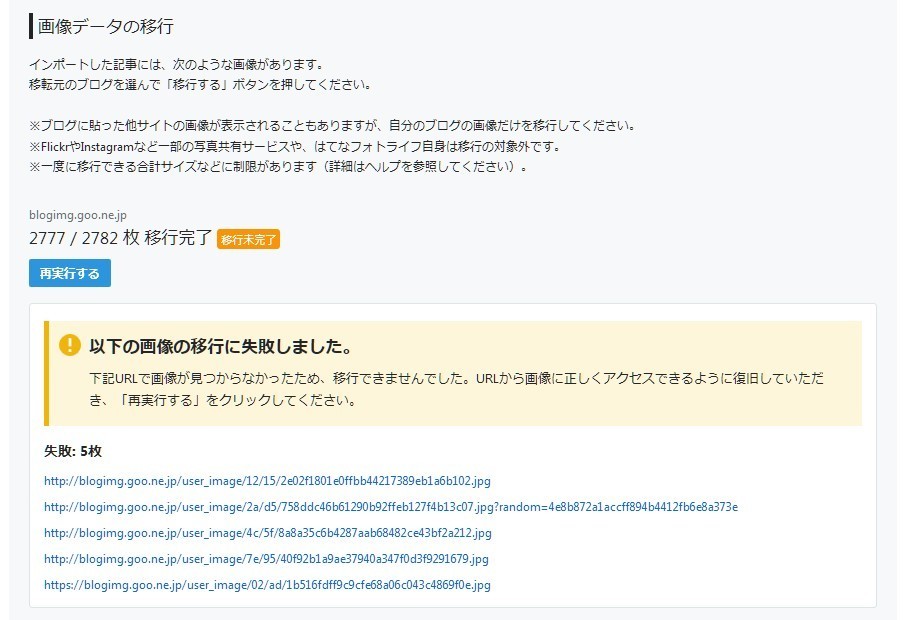This screenshot has height=620, width=910.
Task: Click the 以下の画像の移行に失敗しました。 heading
Action: coord(221,346)
